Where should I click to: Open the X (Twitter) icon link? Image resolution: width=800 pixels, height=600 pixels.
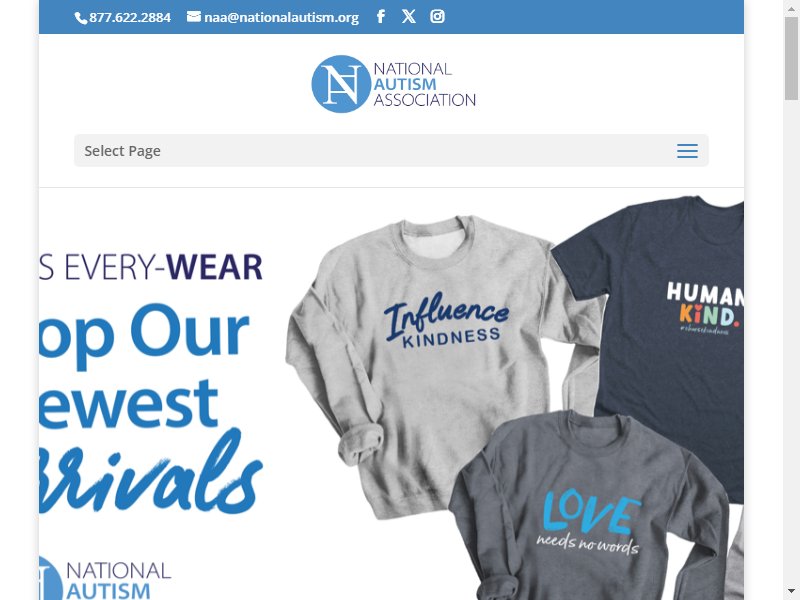click(x=408, y=16)
